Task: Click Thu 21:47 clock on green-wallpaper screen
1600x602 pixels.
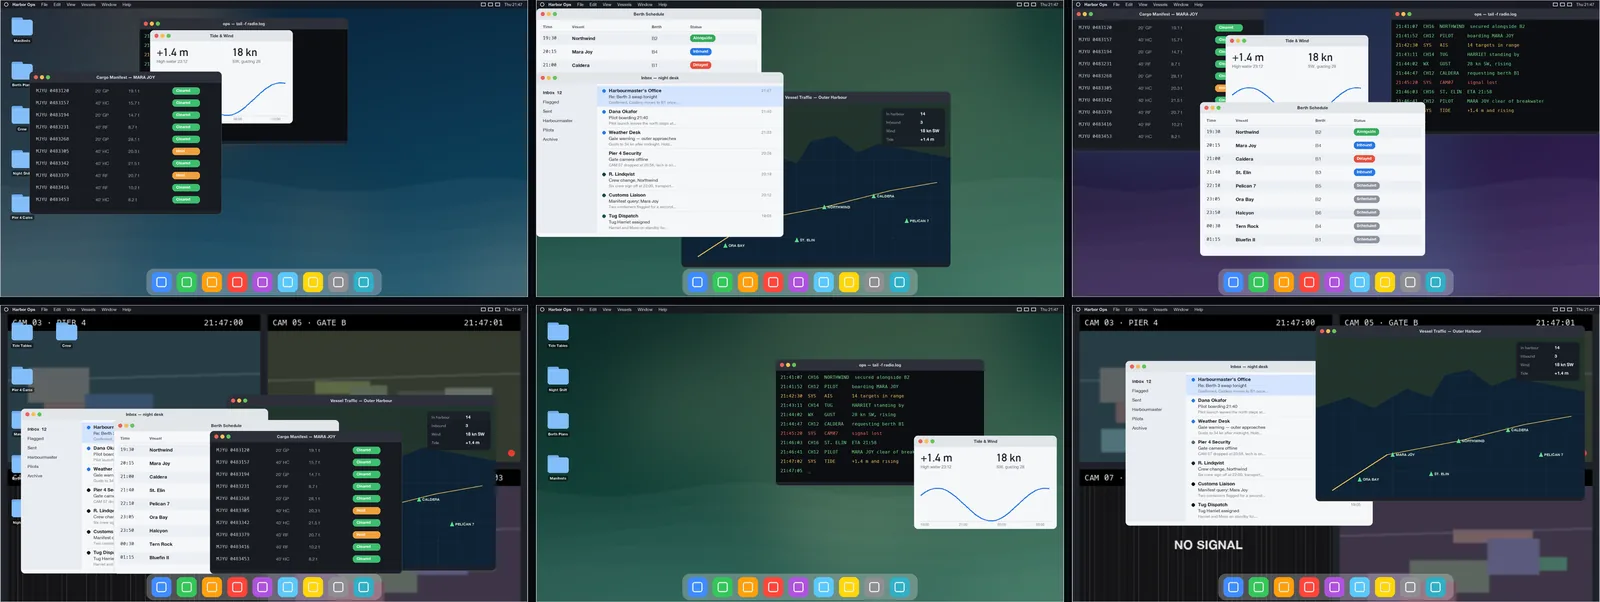Action: click(x=1048, y=4)
